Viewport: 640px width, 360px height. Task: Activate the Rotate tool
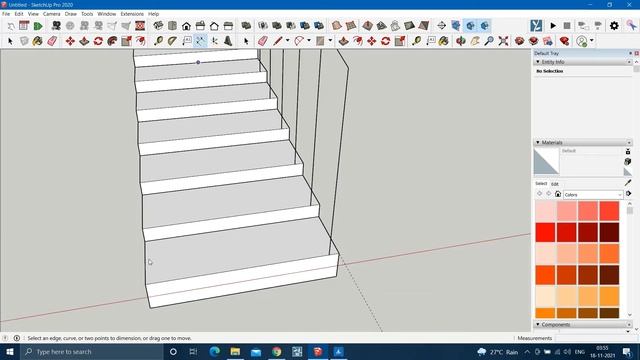click(98, 41)
